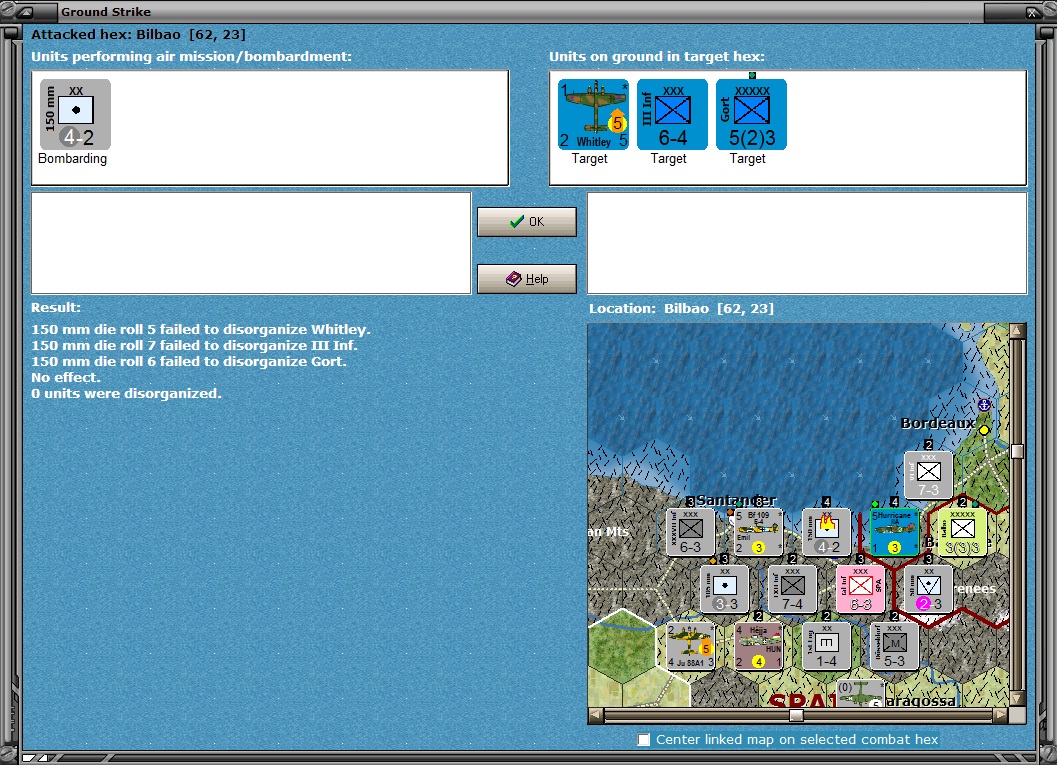
Task: Click the Ju 88A1 bomber counter
Action: 690,646
